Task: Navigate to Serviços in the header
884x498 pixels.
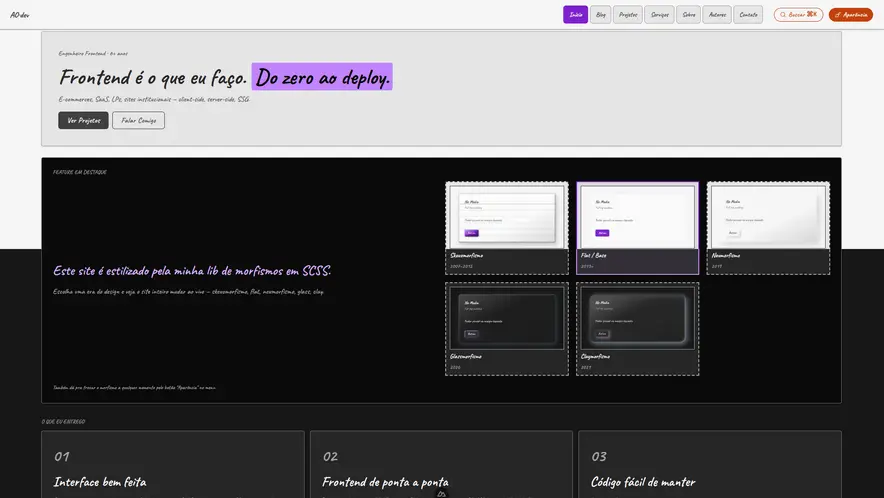Action: coord(659,15)
